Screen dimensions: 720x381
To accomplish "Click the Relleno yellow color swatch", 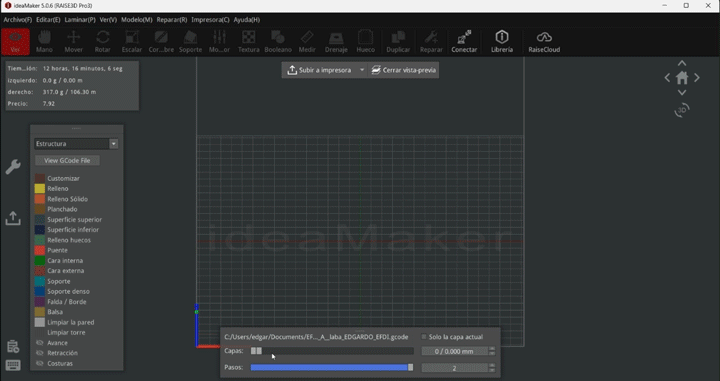I will pyautogui.click(x=40, y=189).
